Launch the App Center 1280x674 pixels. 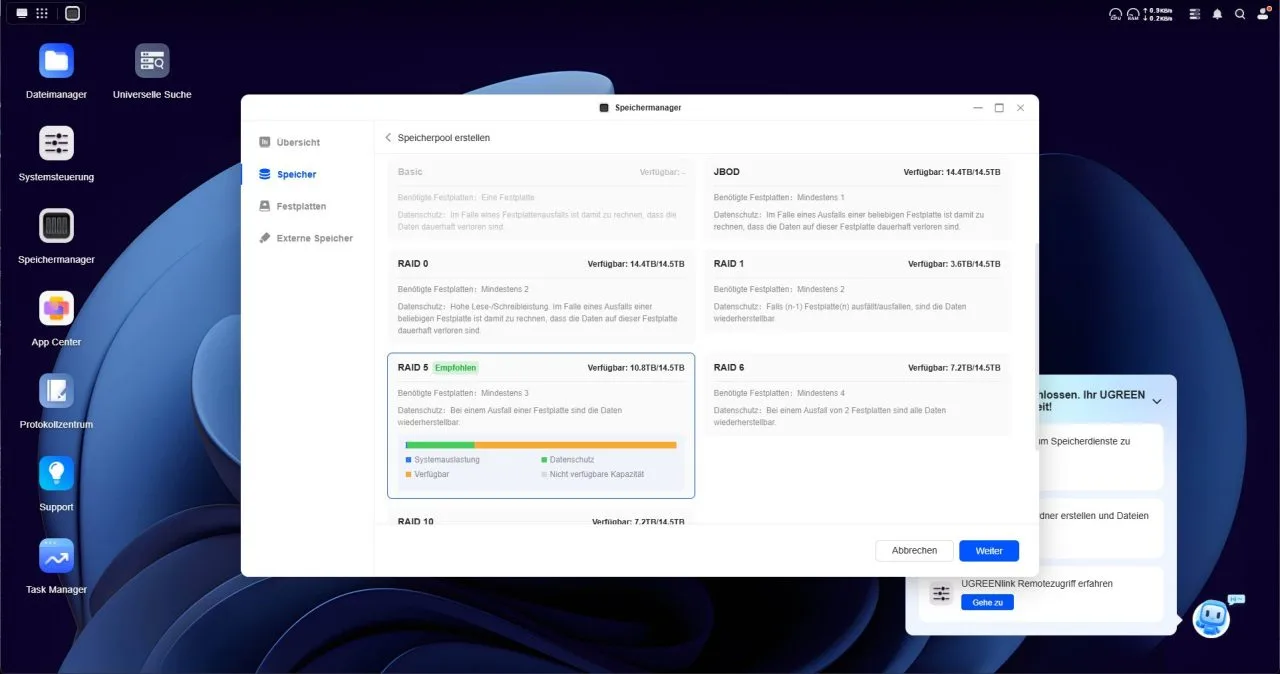56,308
